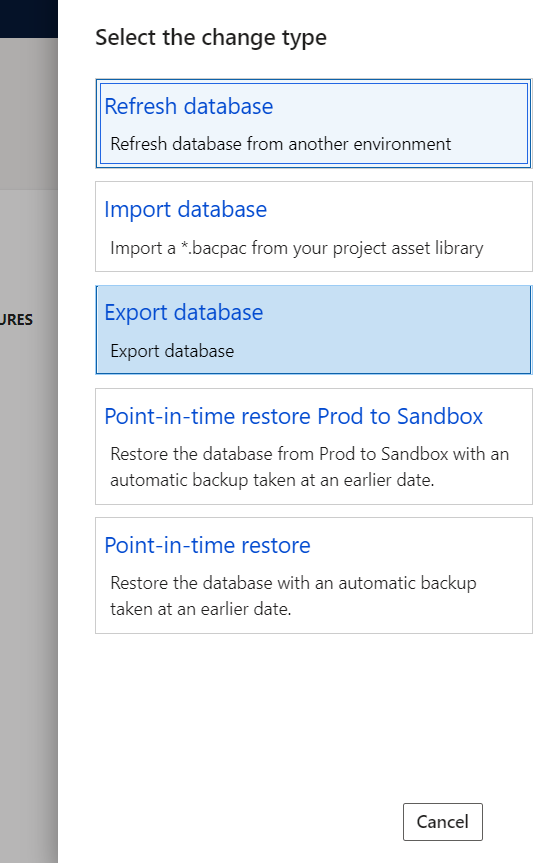Image resolution: width=540 pixels, height=863 pixels.
Task: Choose the plain Point-in-time restore option
Action: pyautogui.click(x=314, y=575)
